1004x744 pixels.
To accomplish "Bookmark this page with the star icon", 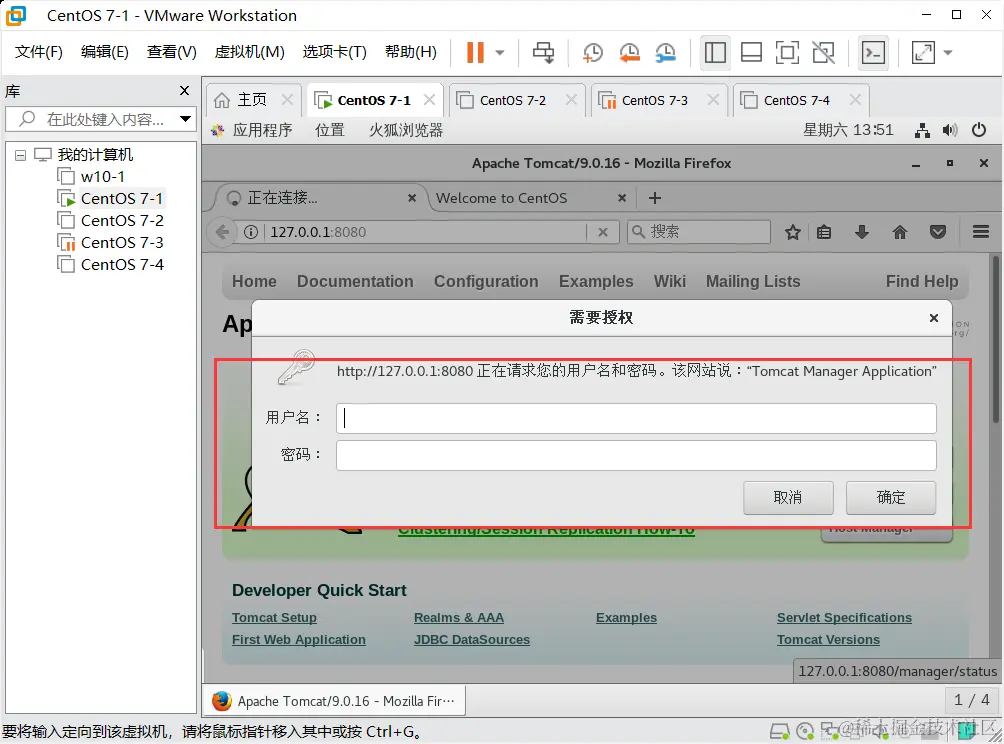I will point(793,232).
